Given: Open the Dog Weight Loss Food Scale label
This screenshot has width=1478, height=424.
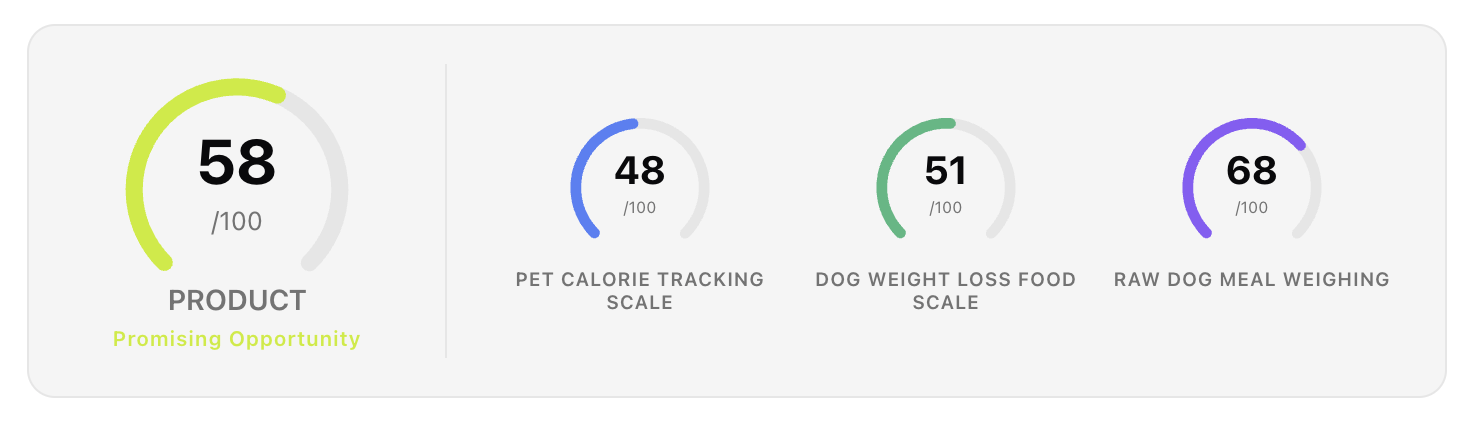Looking at the screenshot, I should pos(946,290).
